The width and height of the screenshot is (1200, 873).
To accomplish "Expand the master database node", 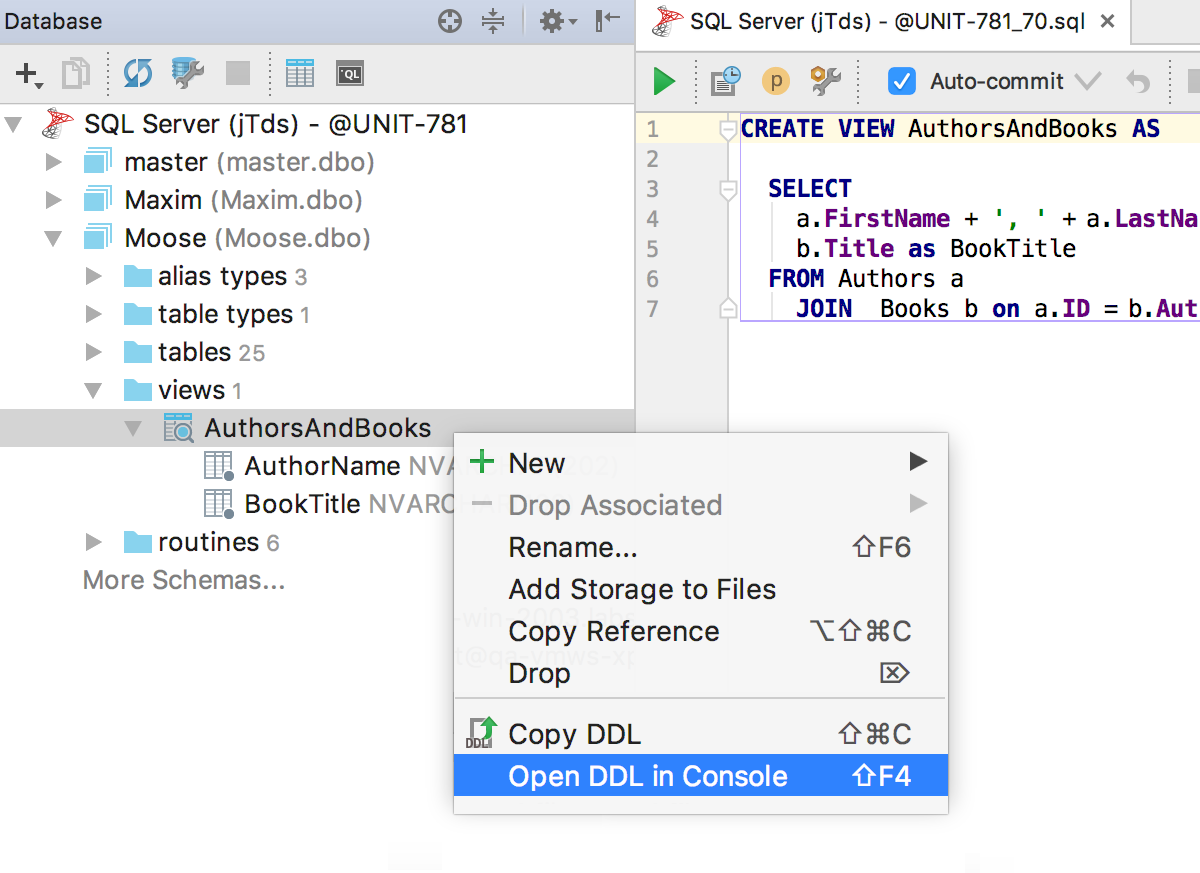I will (54, 162).
